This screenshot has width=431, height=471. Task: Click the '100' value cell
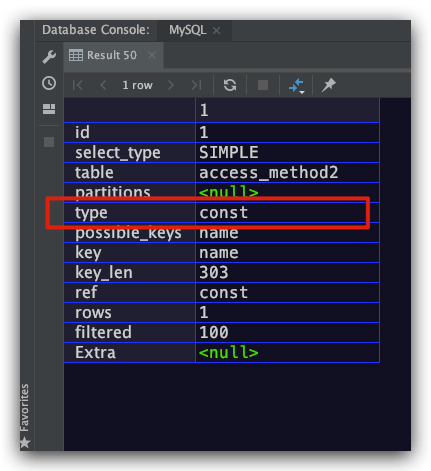tap(287, 333)
